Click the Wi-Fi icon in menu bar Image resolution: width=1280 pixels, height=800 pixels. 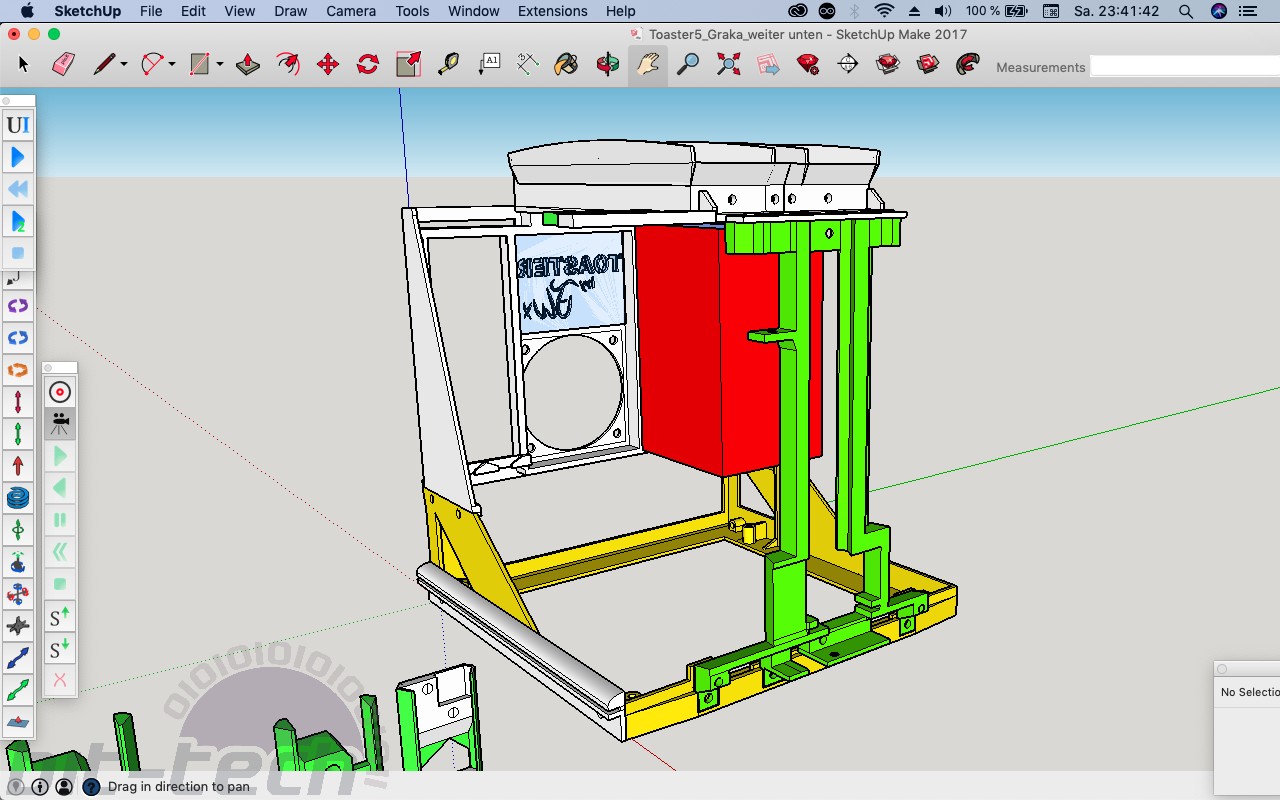884,11
